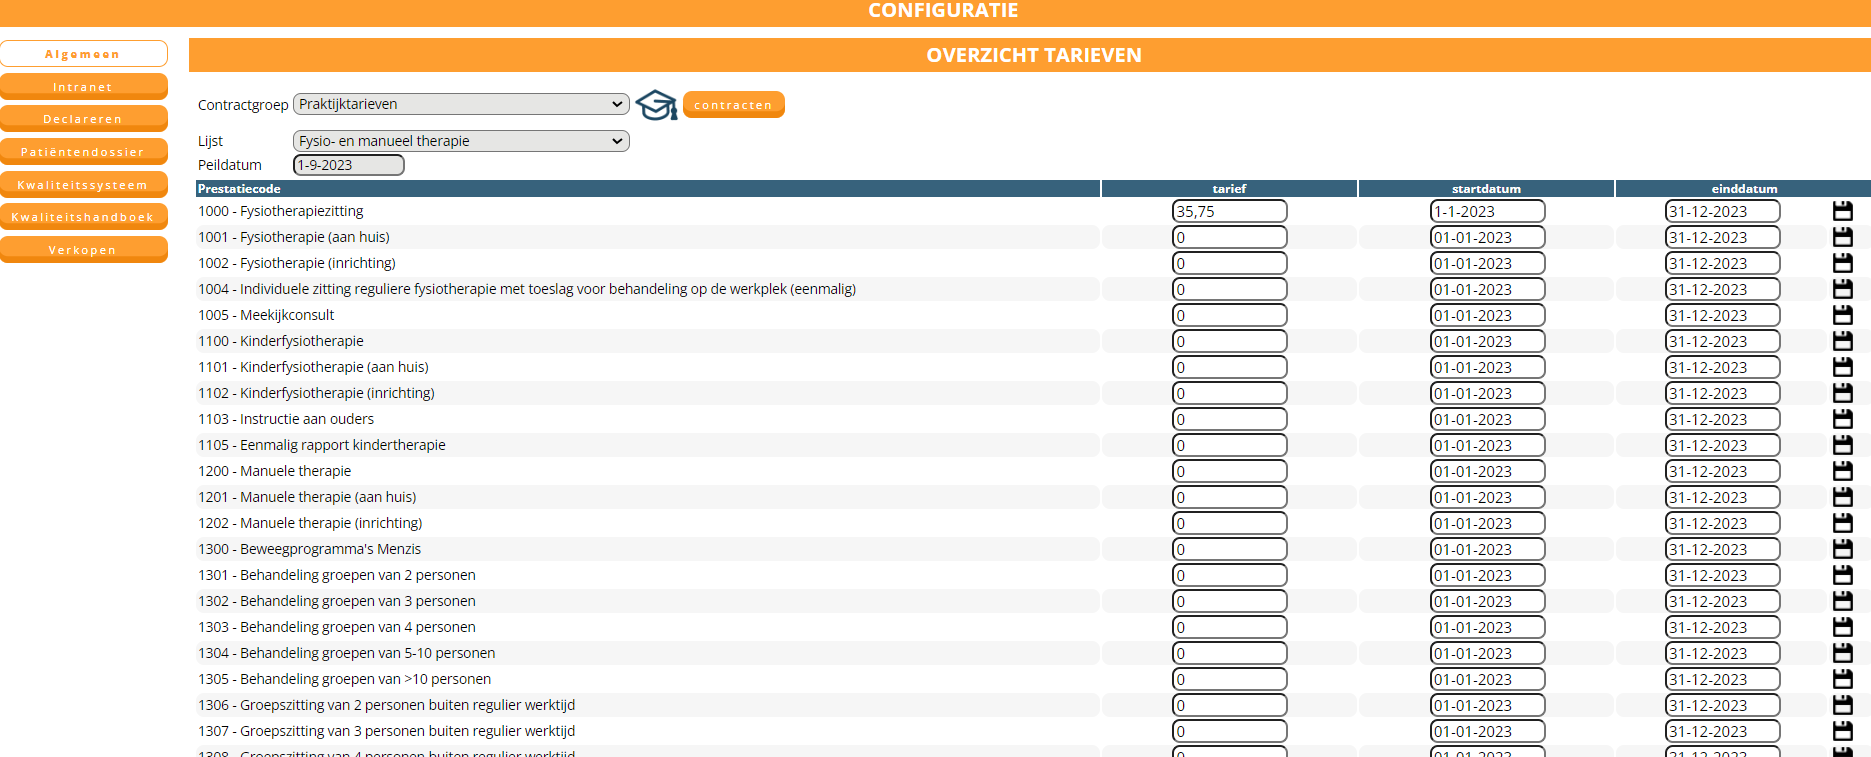Save the 1000 Fysiotherapiezitting tariff row

tap(1842, 211)
